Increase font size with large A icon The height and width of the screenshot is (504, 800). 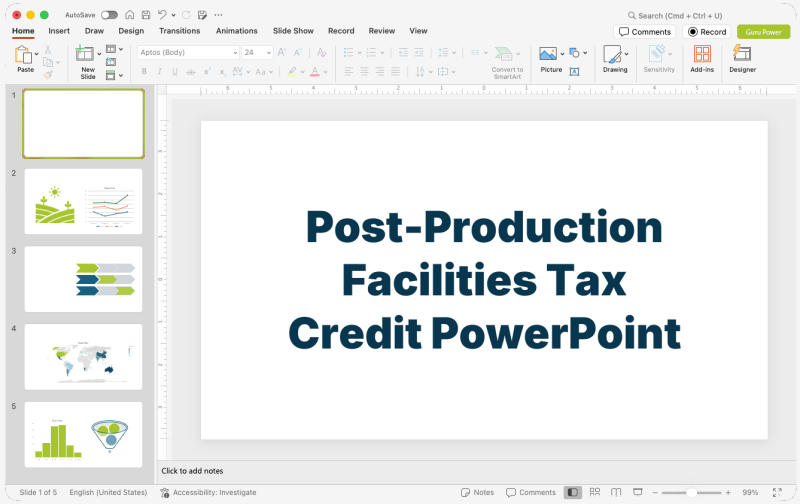tap(282, 52)
